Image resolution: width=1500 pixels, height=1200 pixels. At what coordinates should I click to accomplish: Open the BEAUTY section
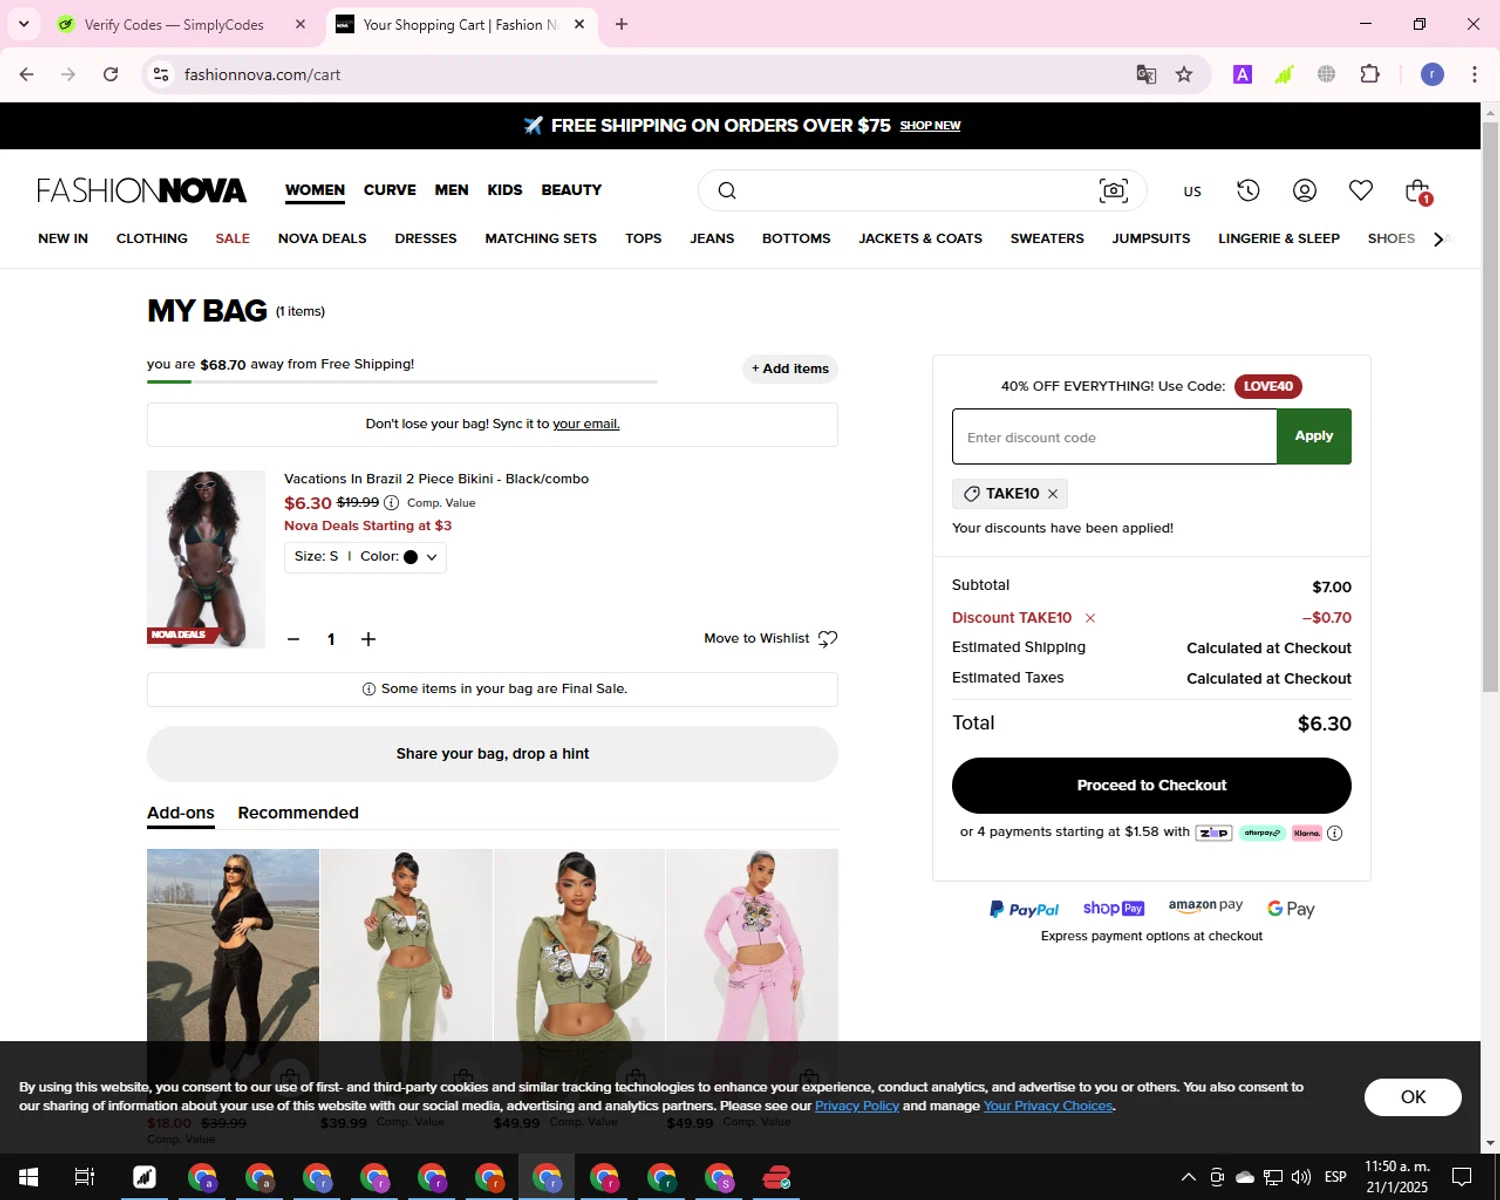tap(571, 190)
